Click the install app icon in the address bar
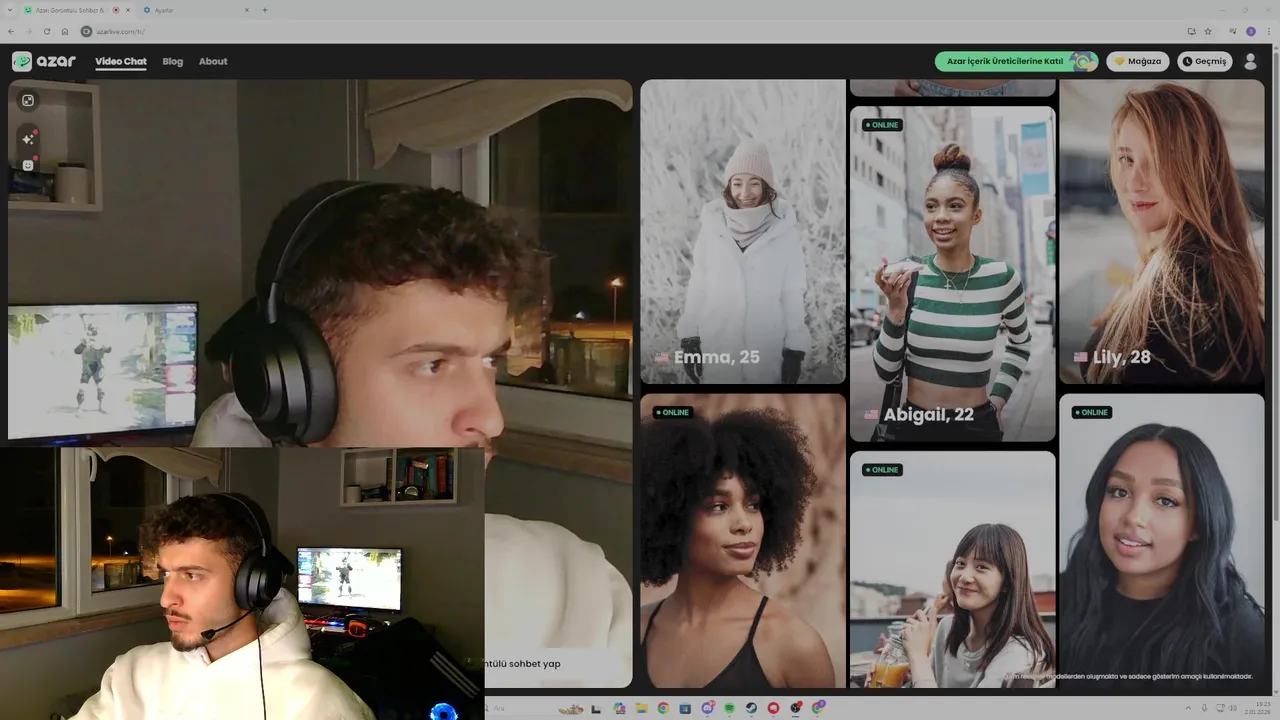Viewport: 1280px width, 720px height. 1191,31
